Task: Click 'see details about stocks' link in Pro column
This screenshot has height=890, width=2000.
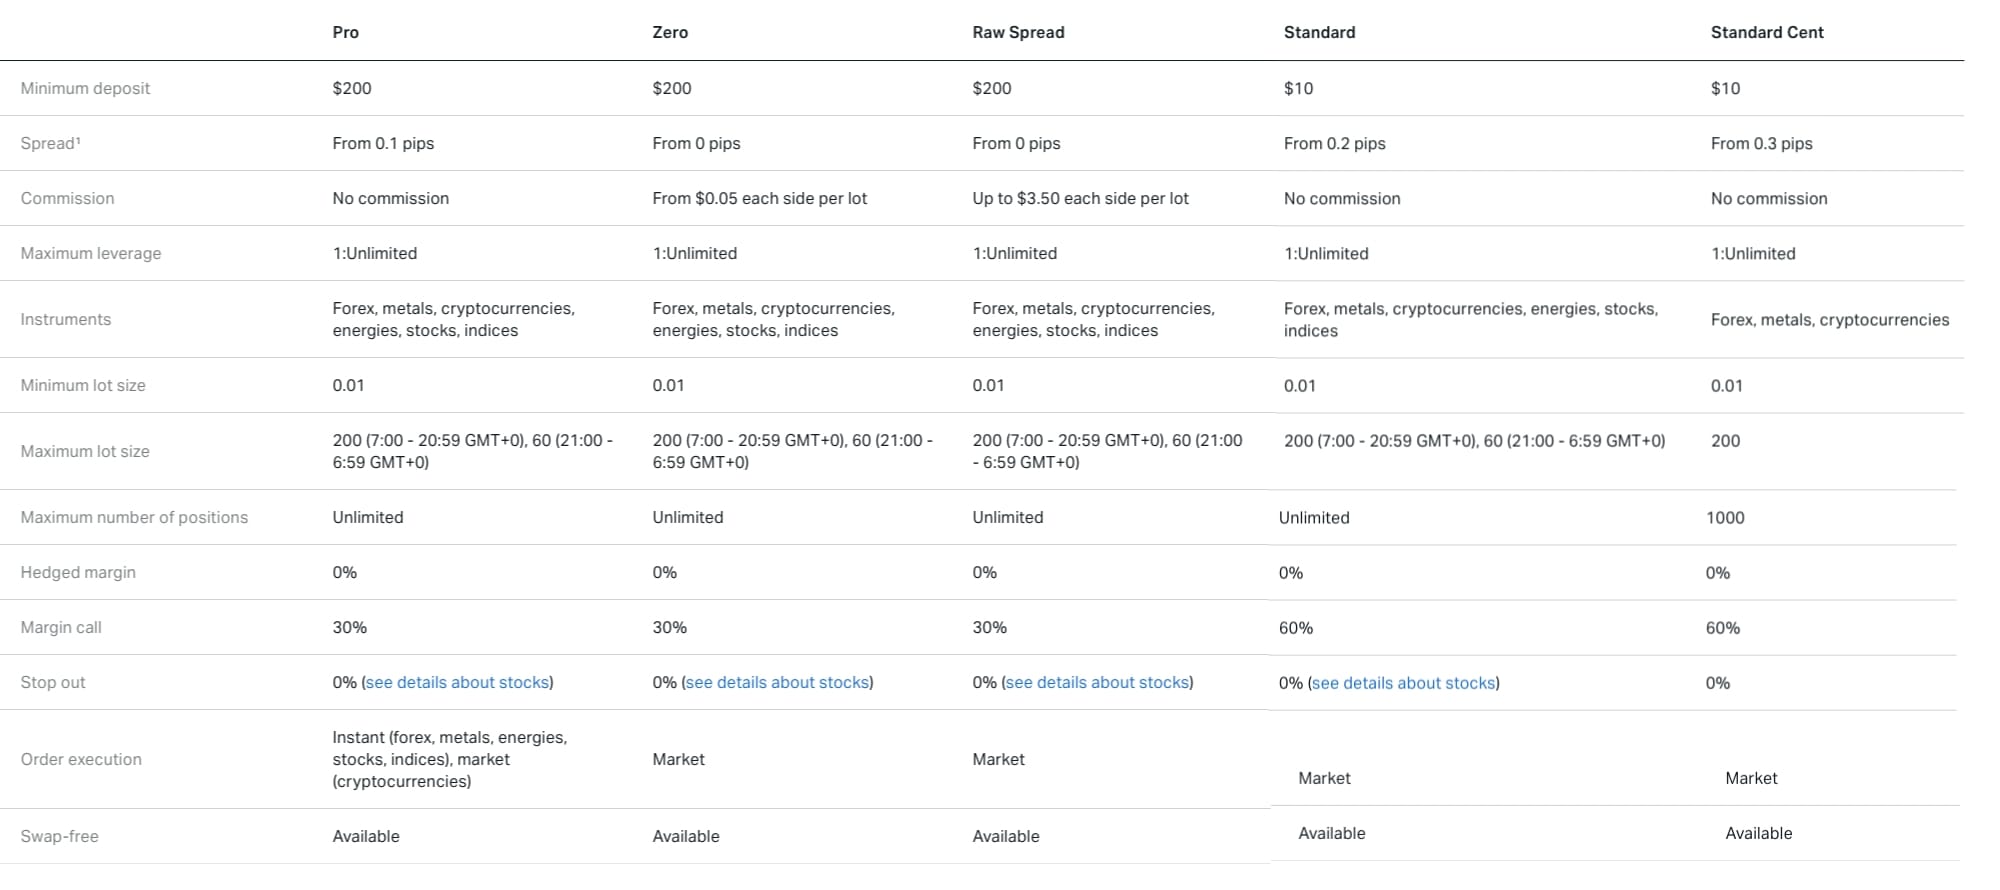Action: [458, 682]
